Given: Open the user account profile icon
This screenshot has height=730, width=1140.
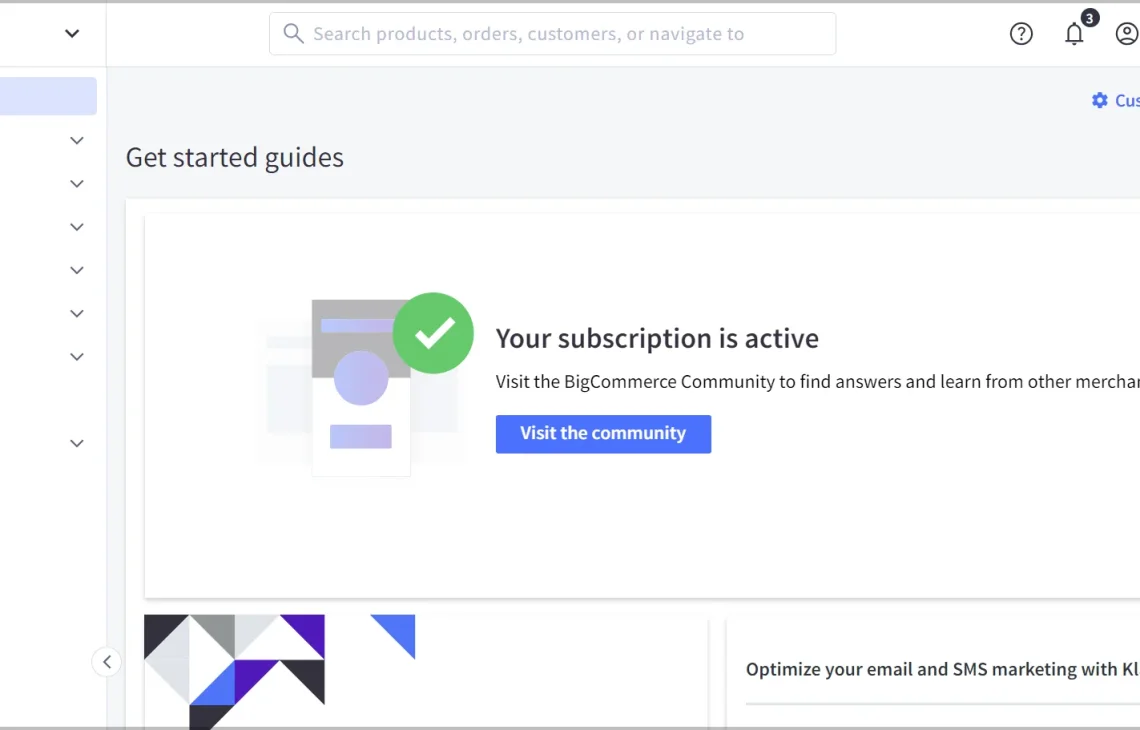Looking at the screenshot, I should coord(1127,33).
